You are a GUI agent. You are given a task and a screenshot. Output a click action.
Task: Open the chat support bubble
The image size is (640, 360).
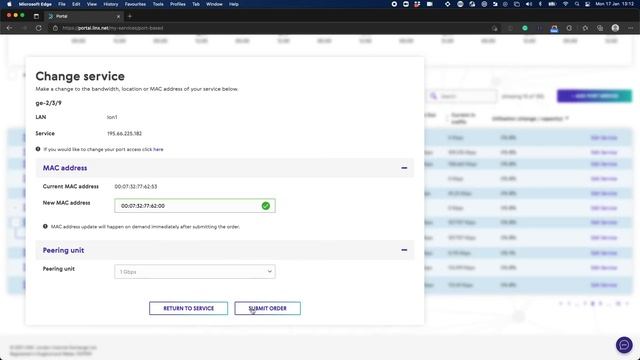[624, 345]
